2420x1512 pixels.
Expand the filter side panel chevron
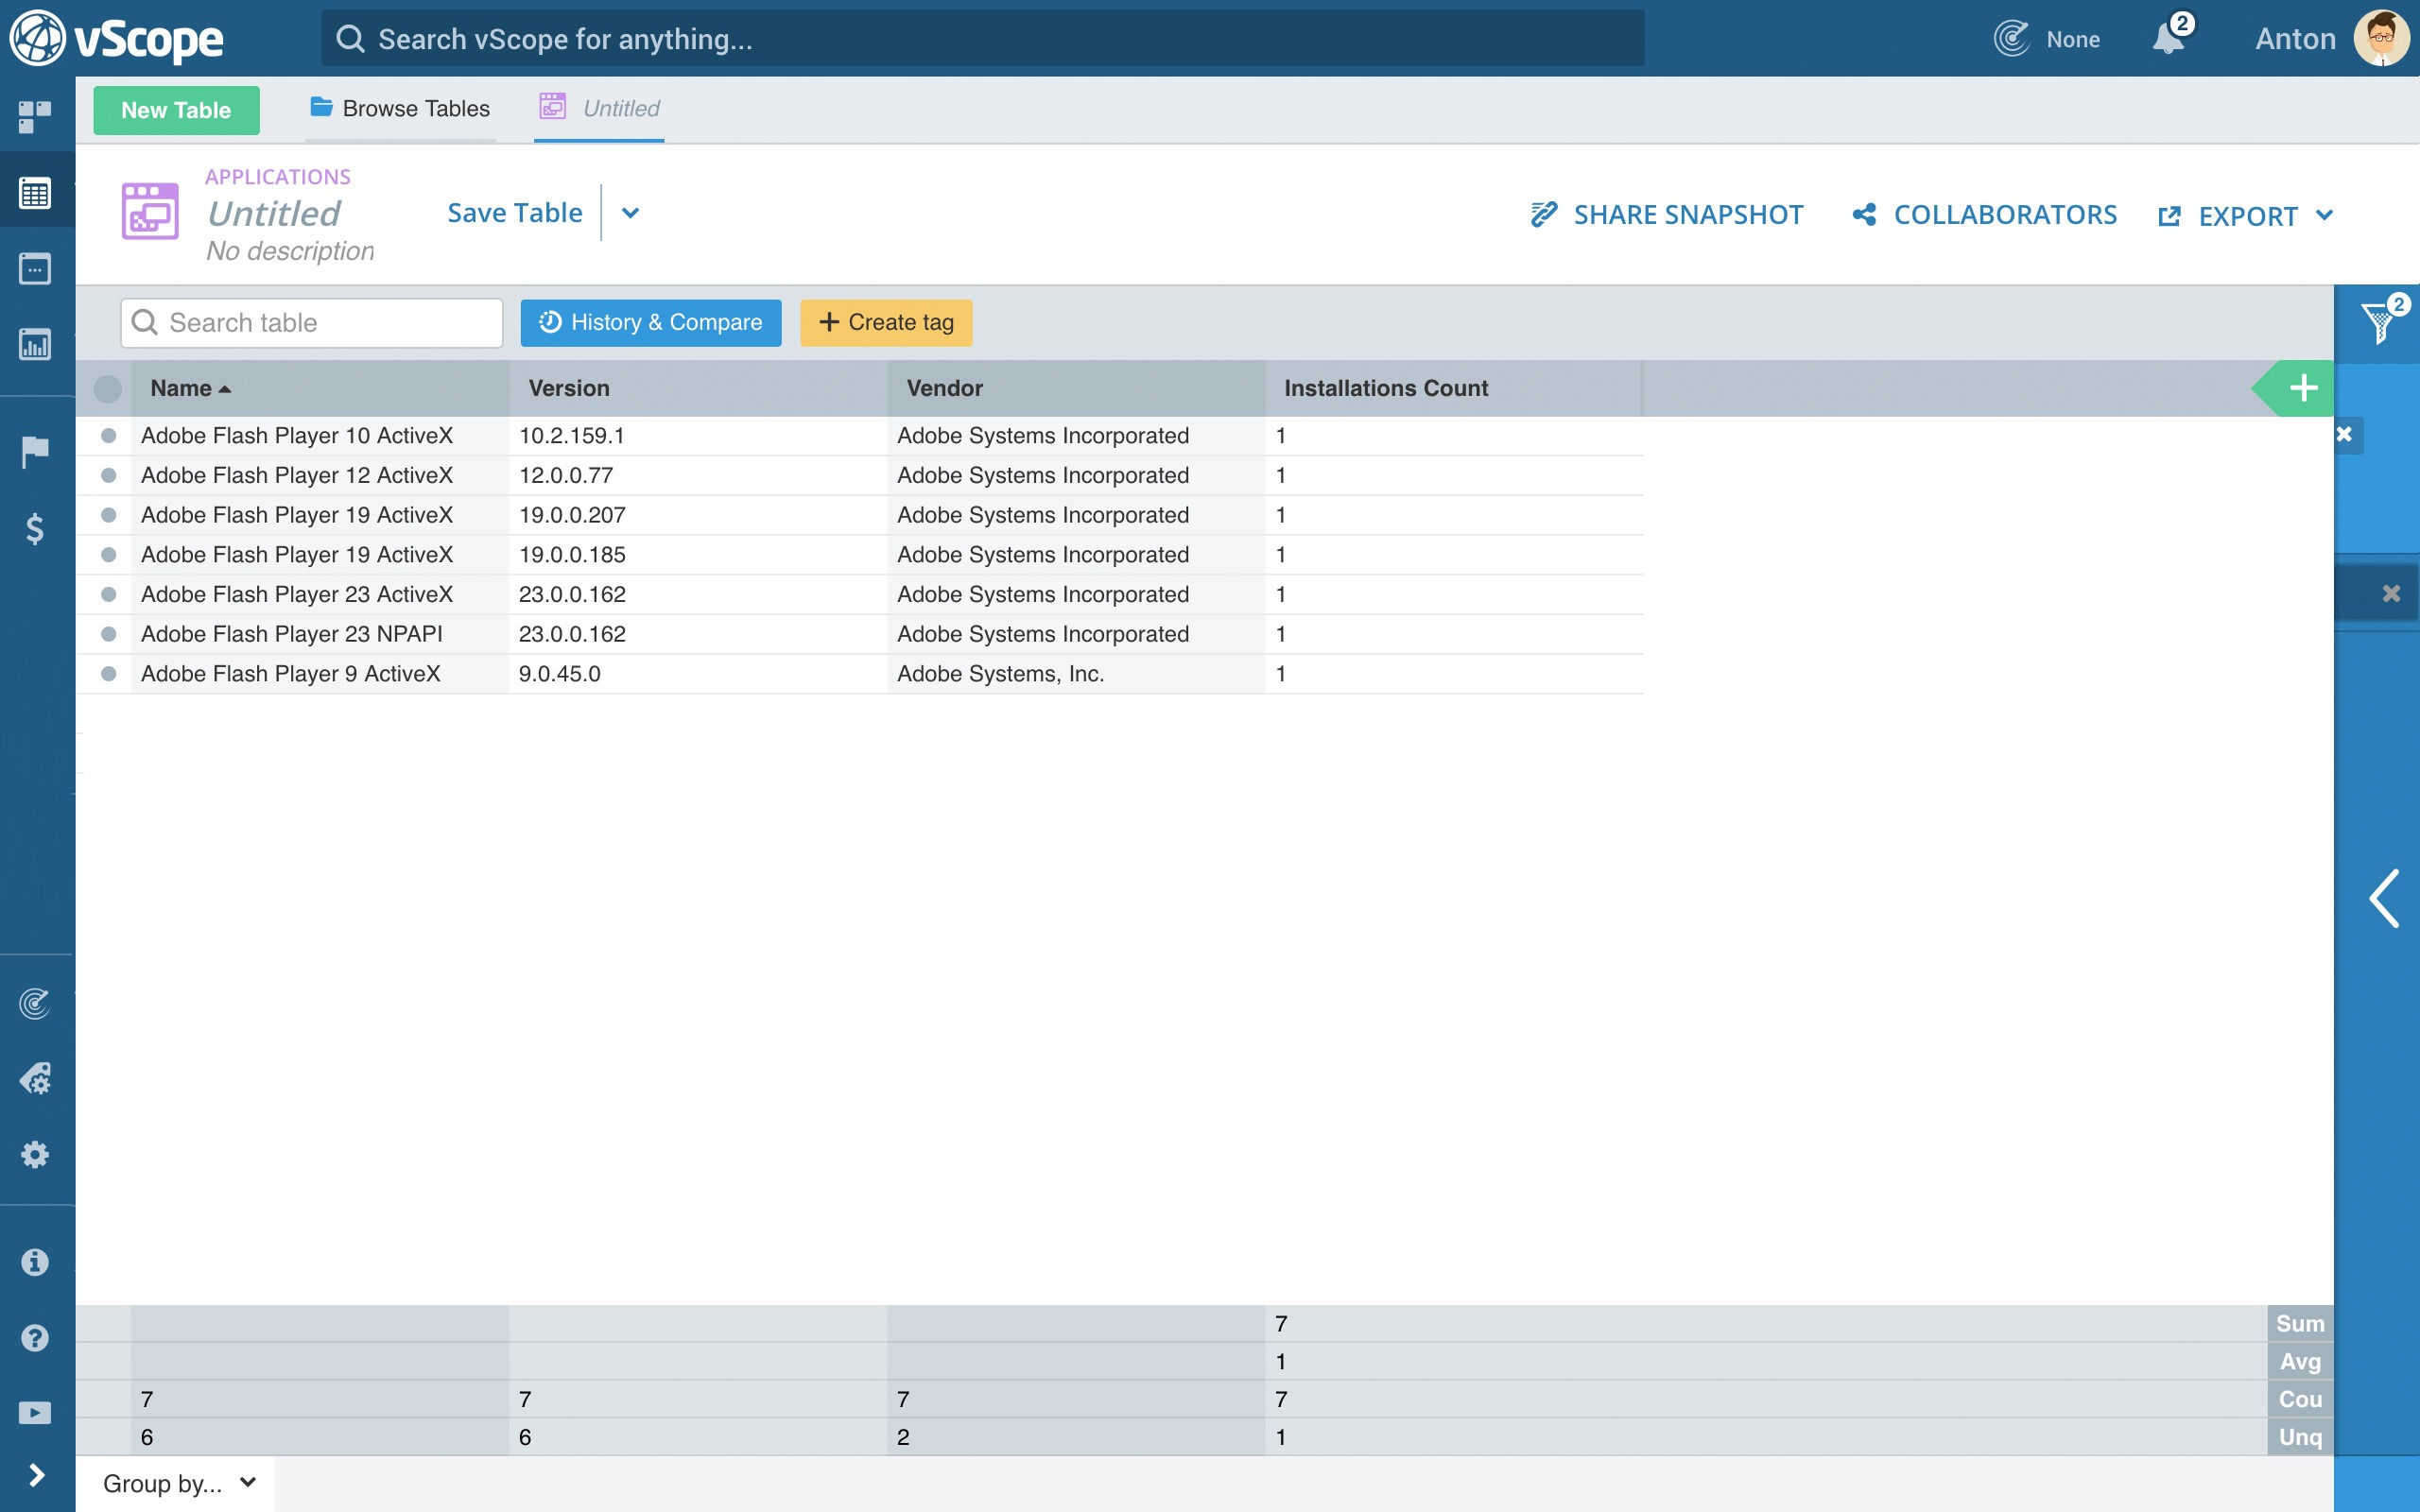coord(2385,898)
